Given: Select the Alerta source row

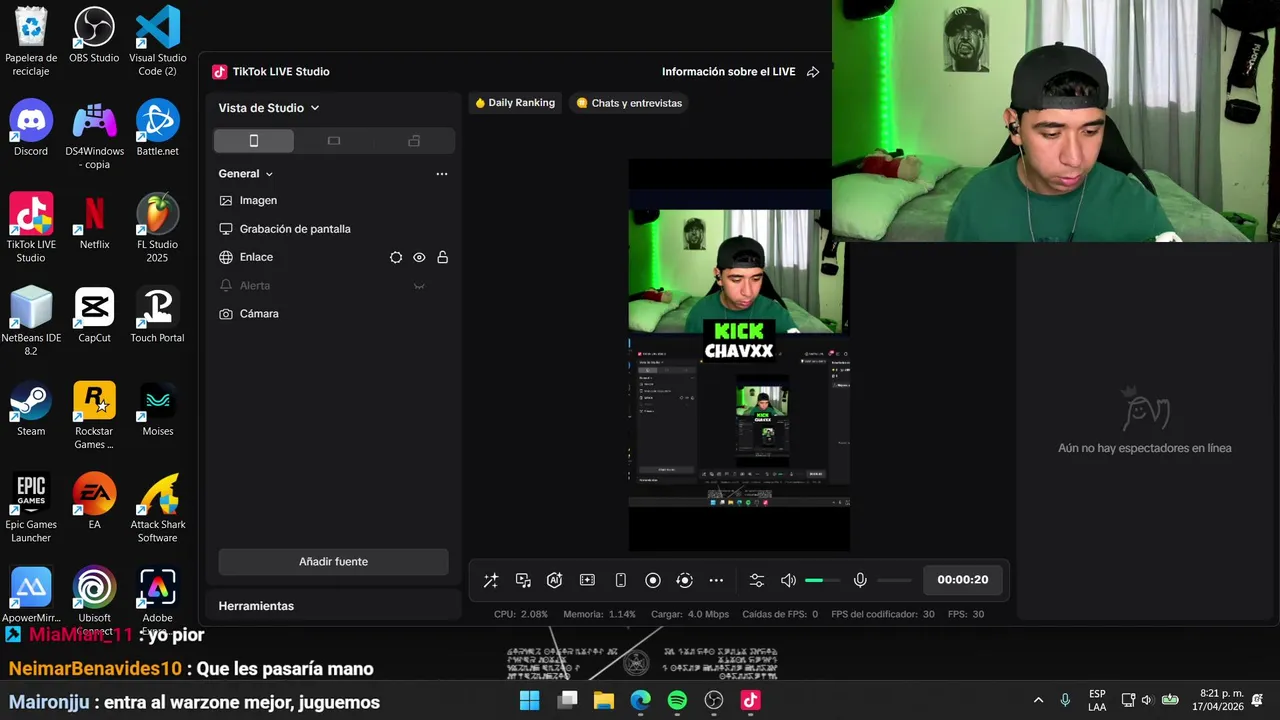Looking at the screenshot, I should coord(334,286).
